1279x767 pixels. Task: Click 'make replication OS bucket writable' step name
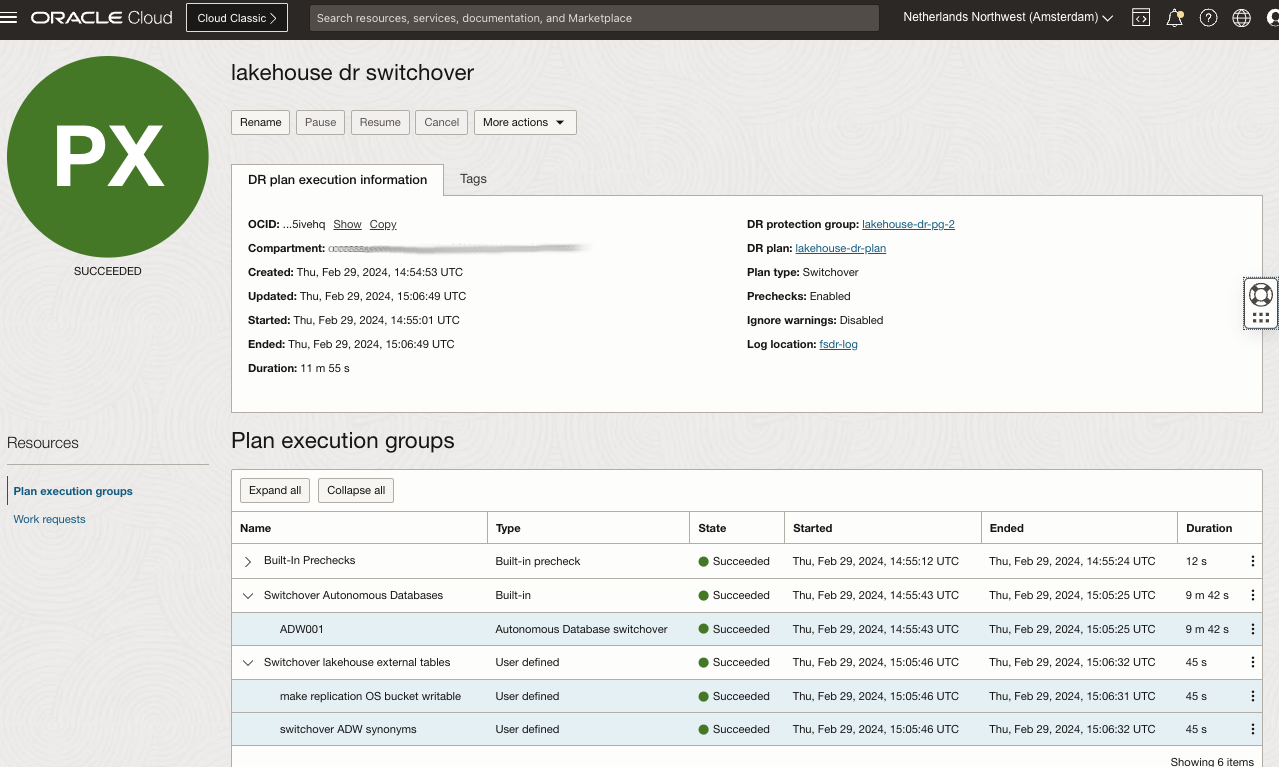click(x=370, y=696)
